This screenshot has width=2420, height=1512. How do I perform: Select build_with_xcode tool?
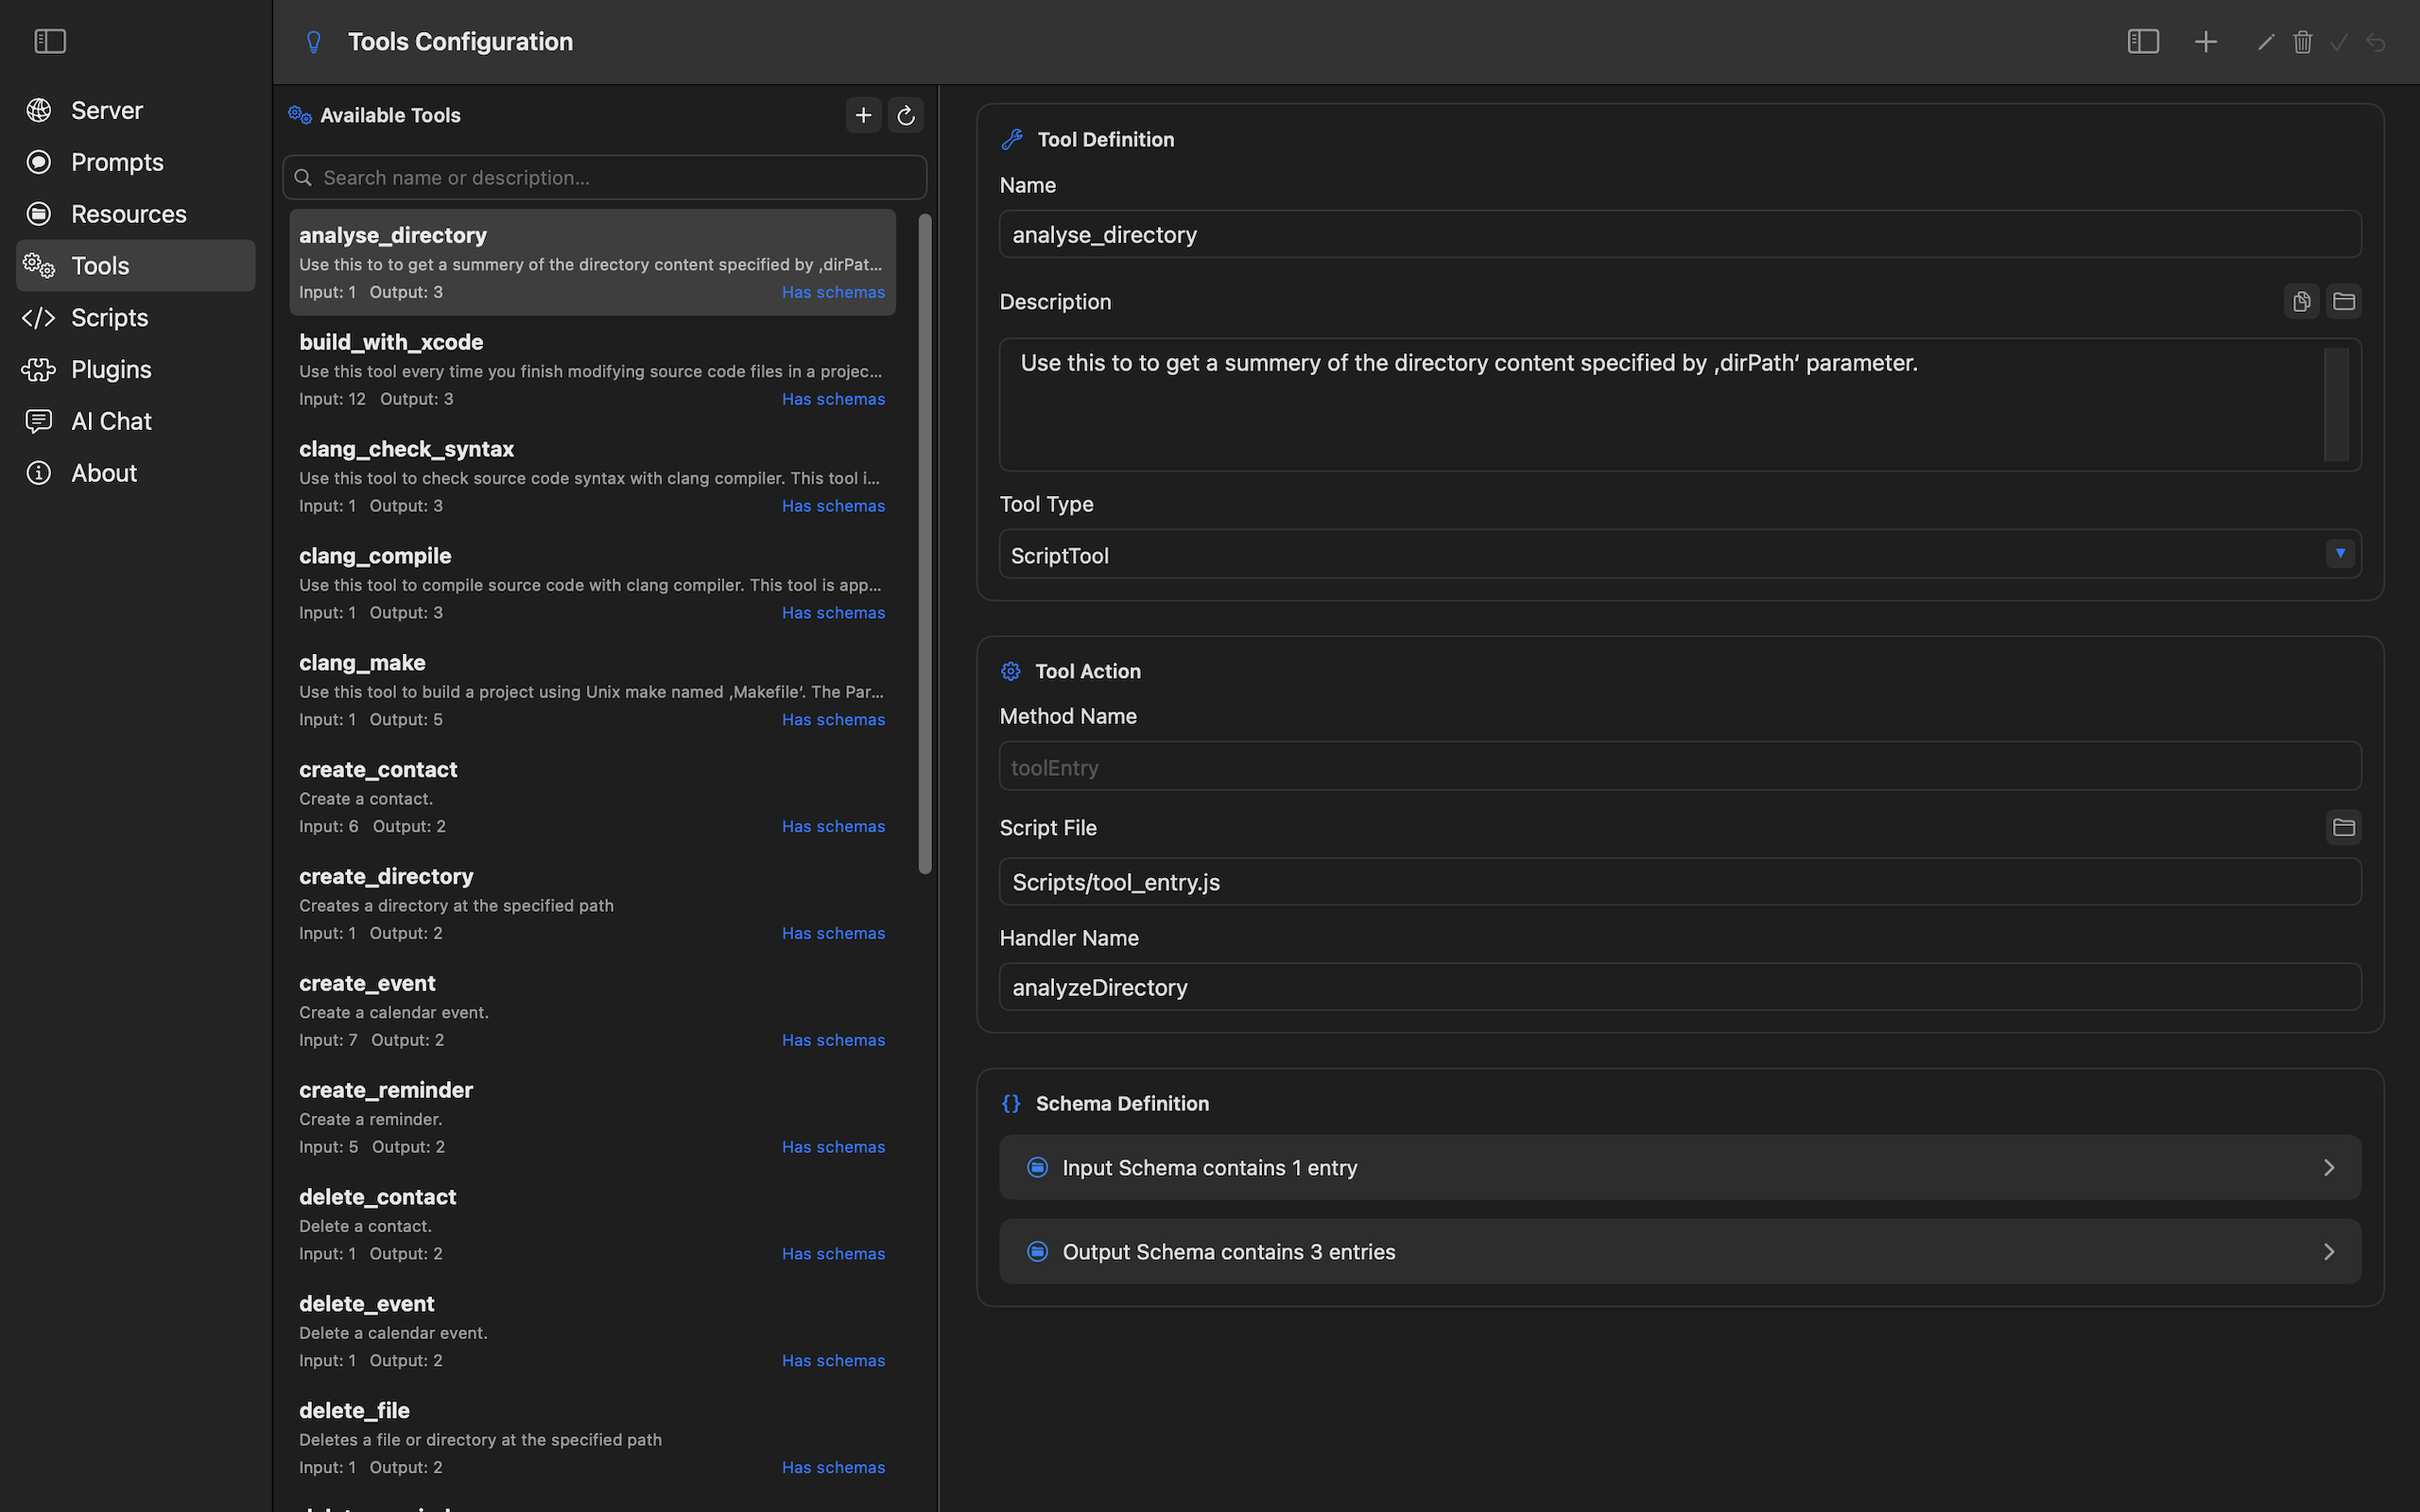click(592, 369)
